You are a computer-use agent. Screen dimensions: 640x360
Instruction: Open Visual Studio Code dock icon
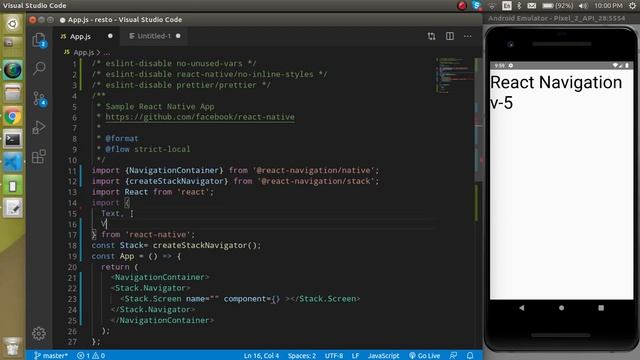pyautogui.click(x=12, y=162)
